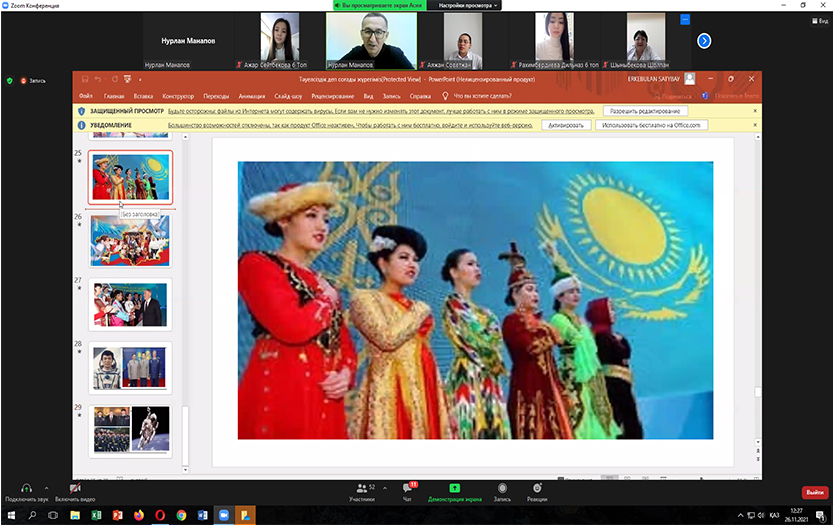The image size is (833, 525).
Task: Turn on video with the camera icon
Action: pos(75,487)
